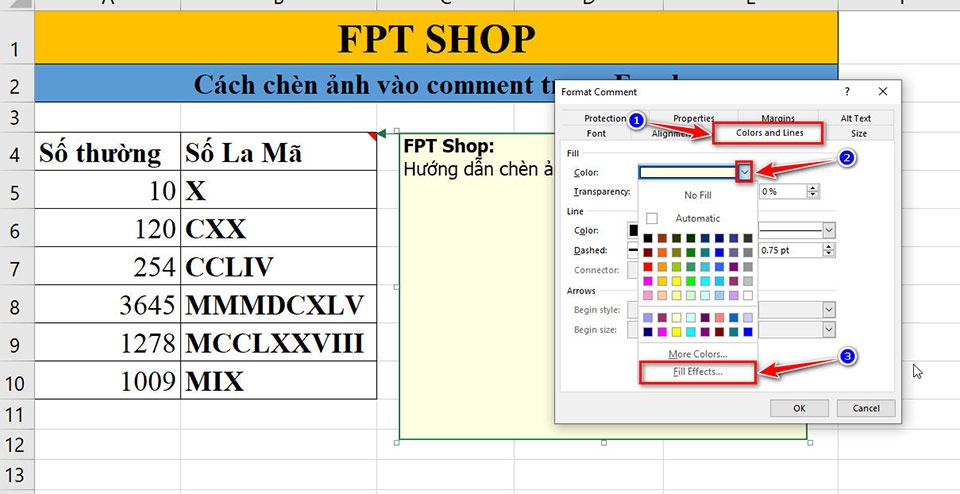The width and height of the screenshot is (960, 494).
Task: Click the line weight 0.75 pt field
Action: tap(791, 250)
